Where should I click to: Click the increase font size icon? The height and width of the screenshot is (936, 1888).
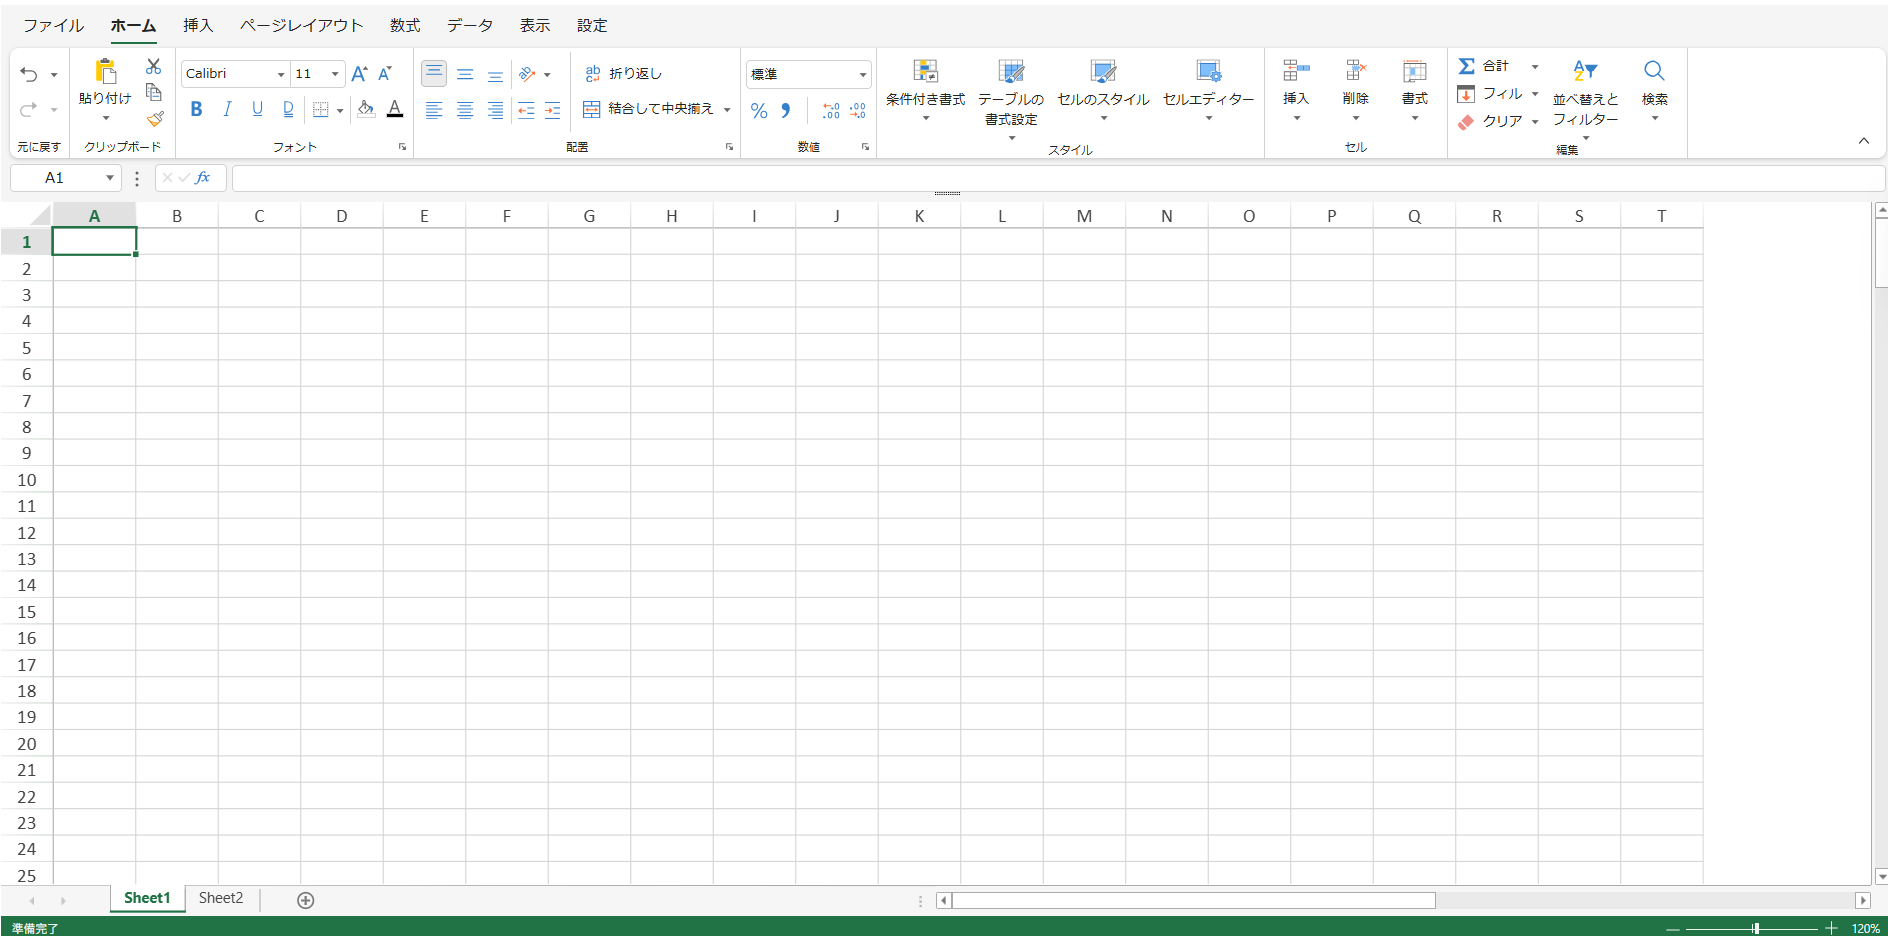[x=359, y=74]
